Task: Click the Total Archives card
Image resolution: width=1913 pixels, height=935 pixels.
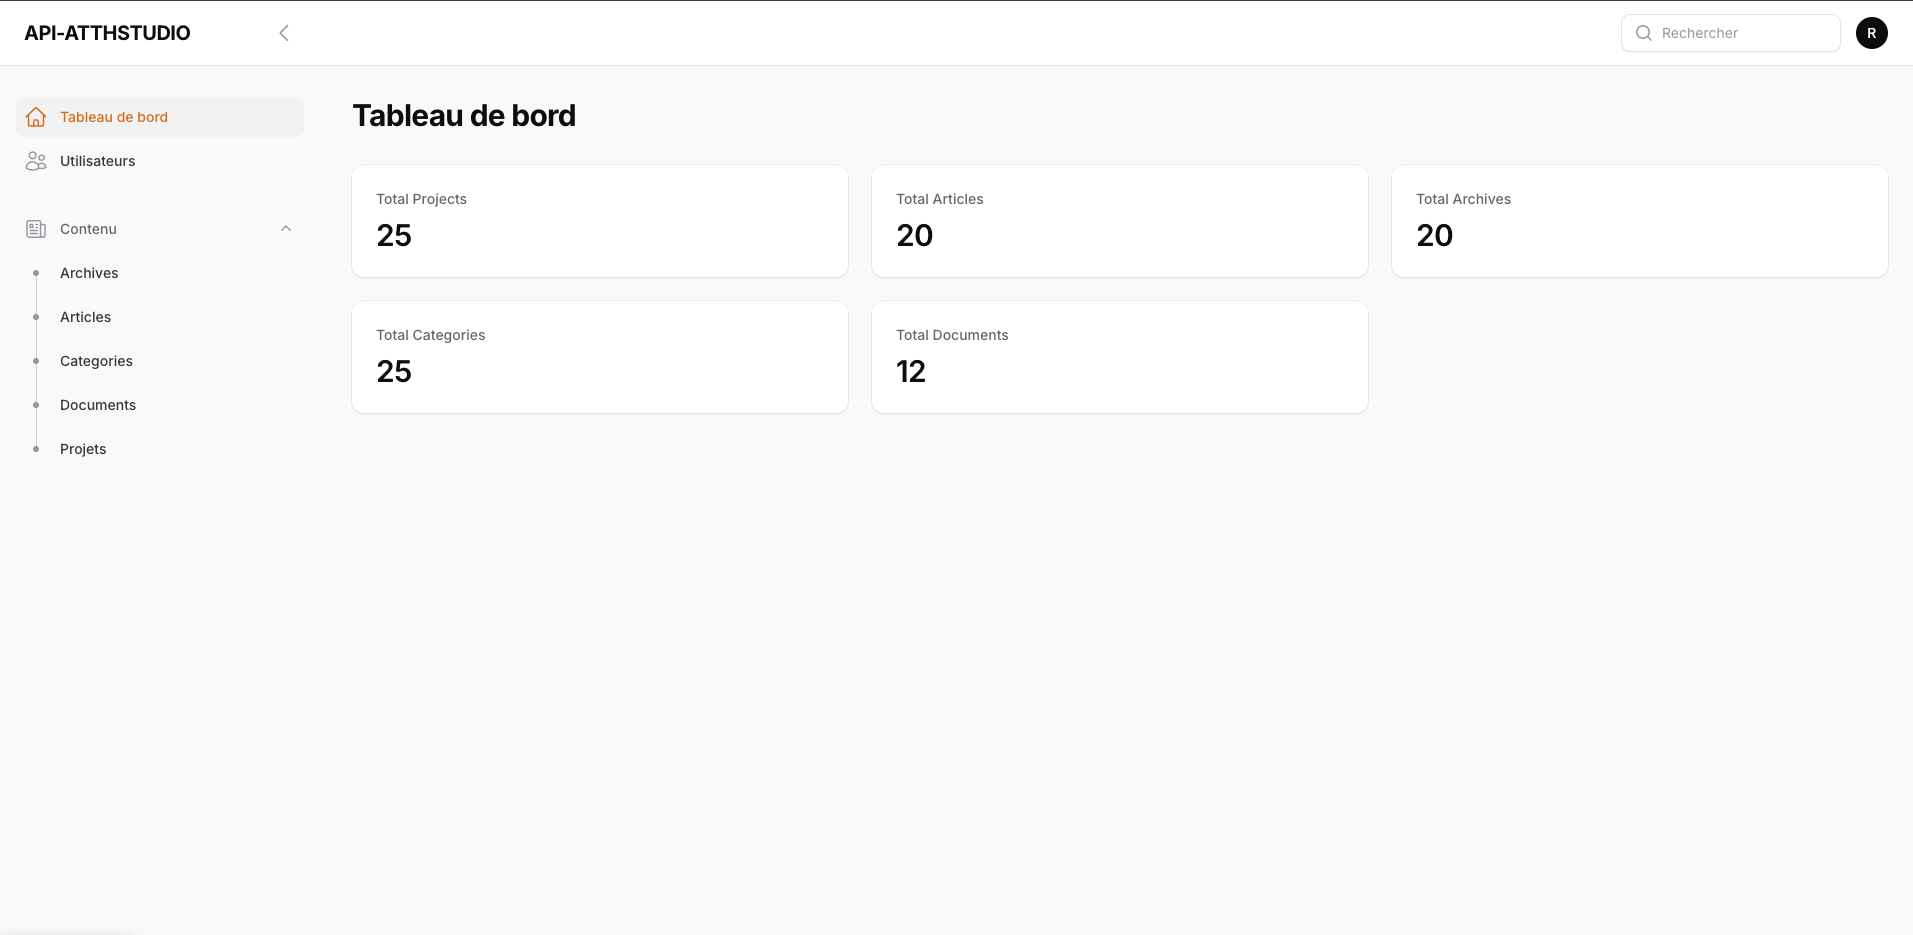Action: pos(1640,221)
